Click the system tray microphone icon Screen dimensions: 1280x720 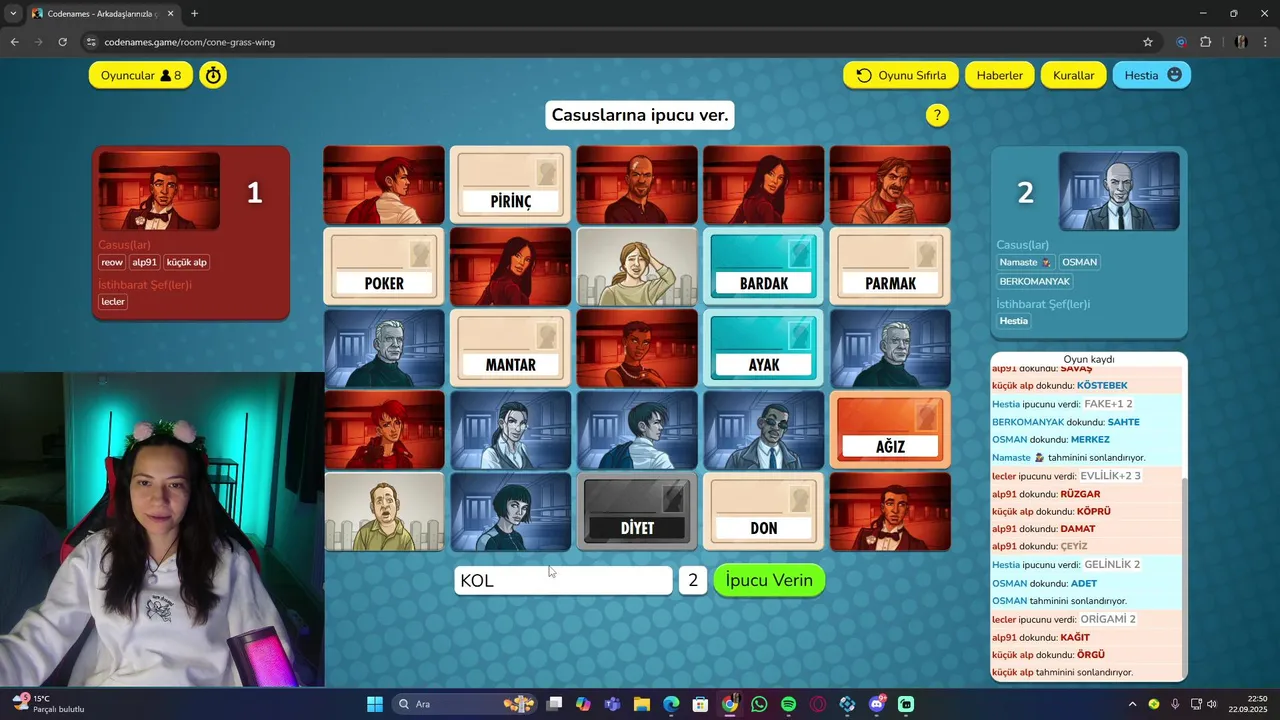pyautogui.click(x=1174, y=704)
